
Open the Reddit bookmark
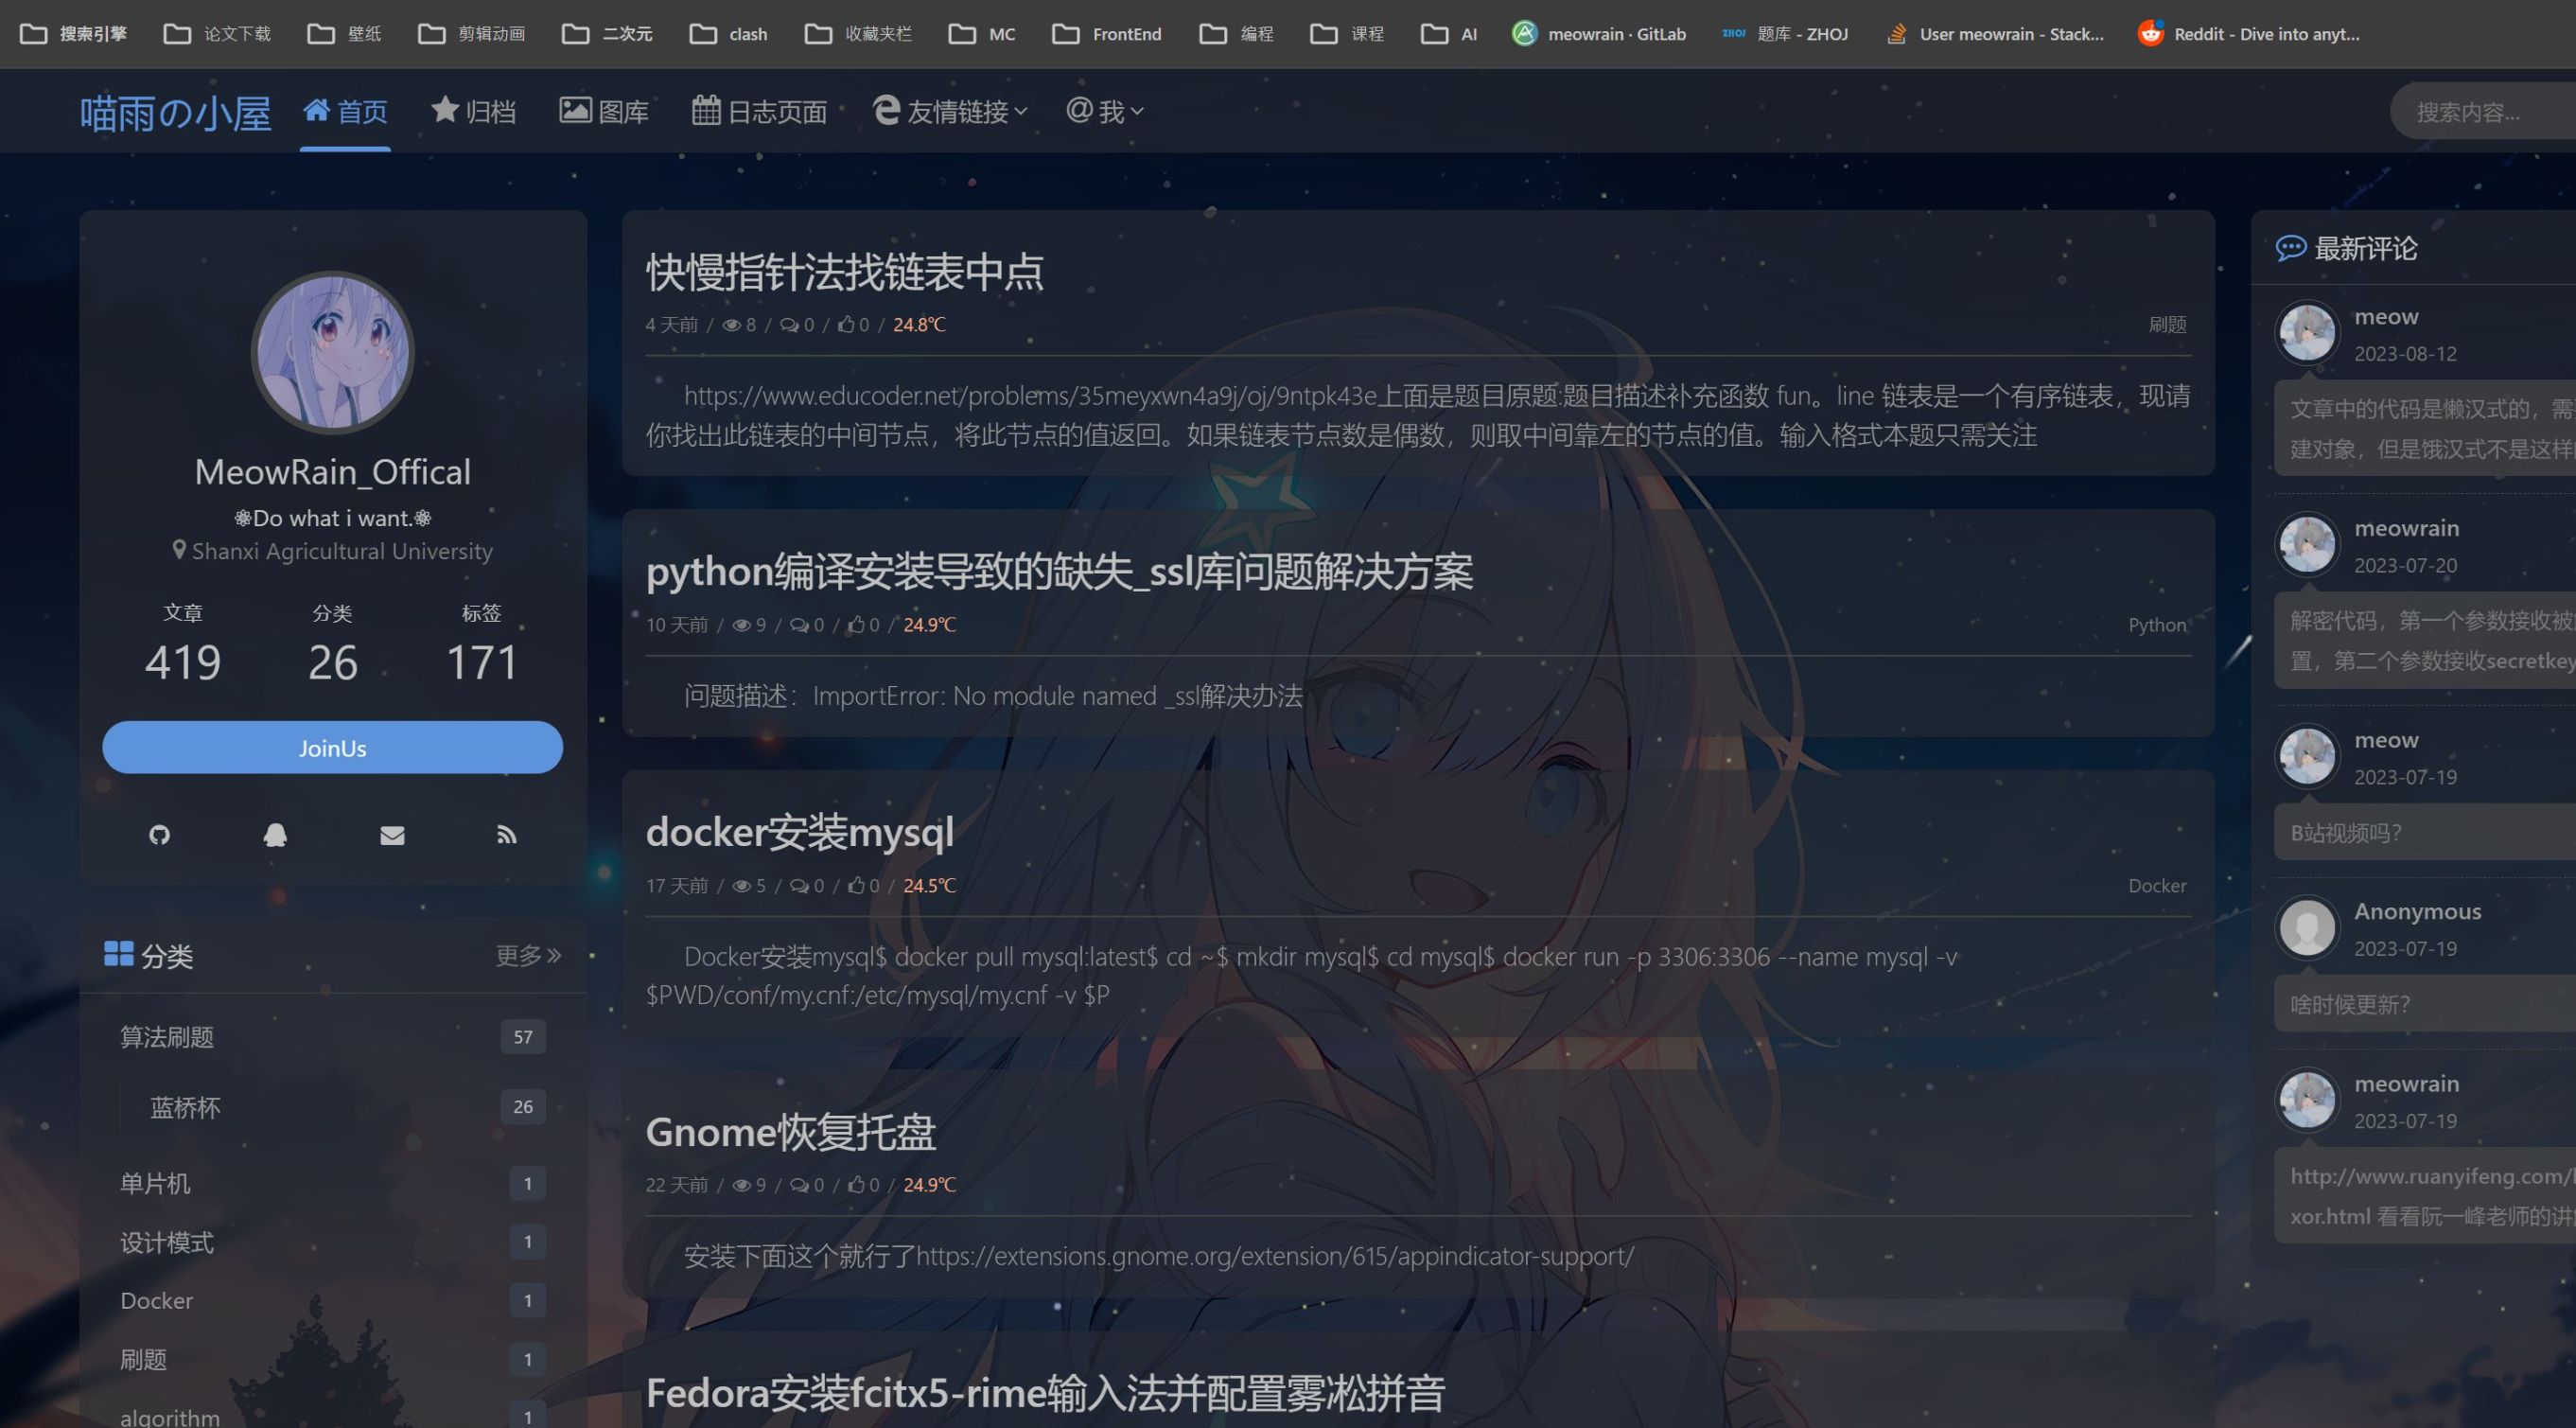2248,34
